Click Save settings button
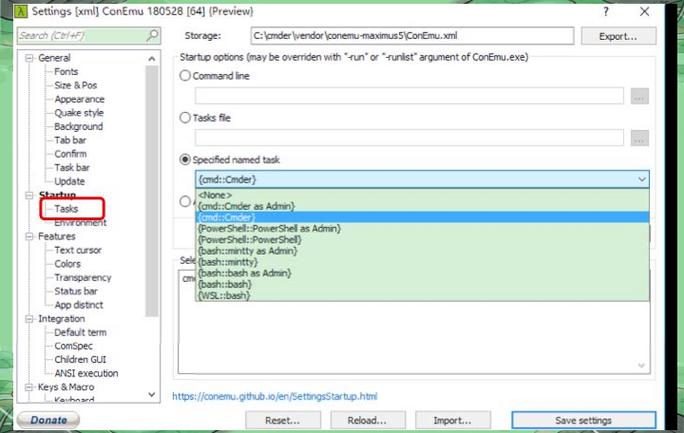Viewport: 684px width, 433px height. coord(584,420)
